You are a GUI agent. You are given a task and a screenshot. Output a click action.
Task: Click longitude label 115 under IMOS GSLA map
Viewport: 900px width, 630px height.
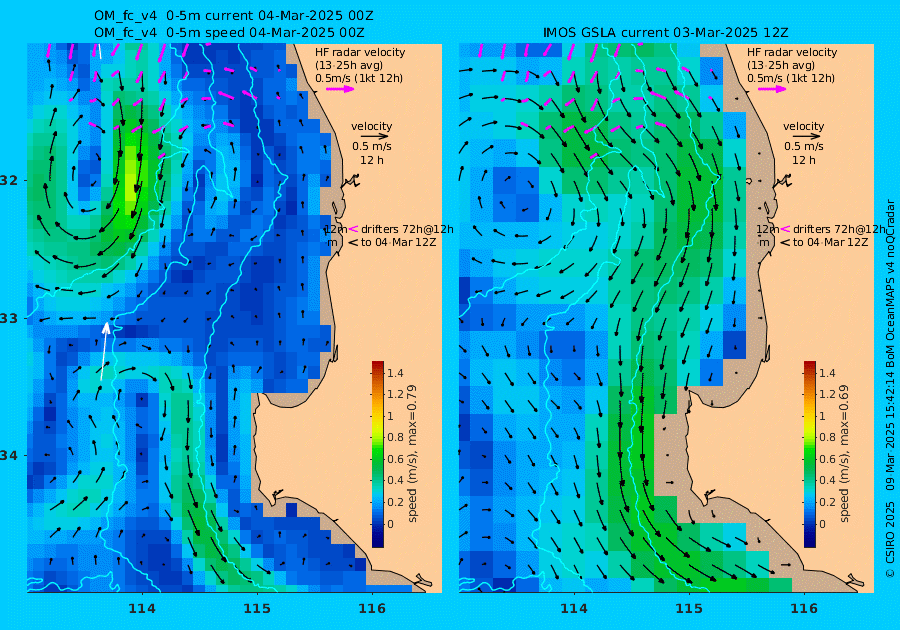689,609
